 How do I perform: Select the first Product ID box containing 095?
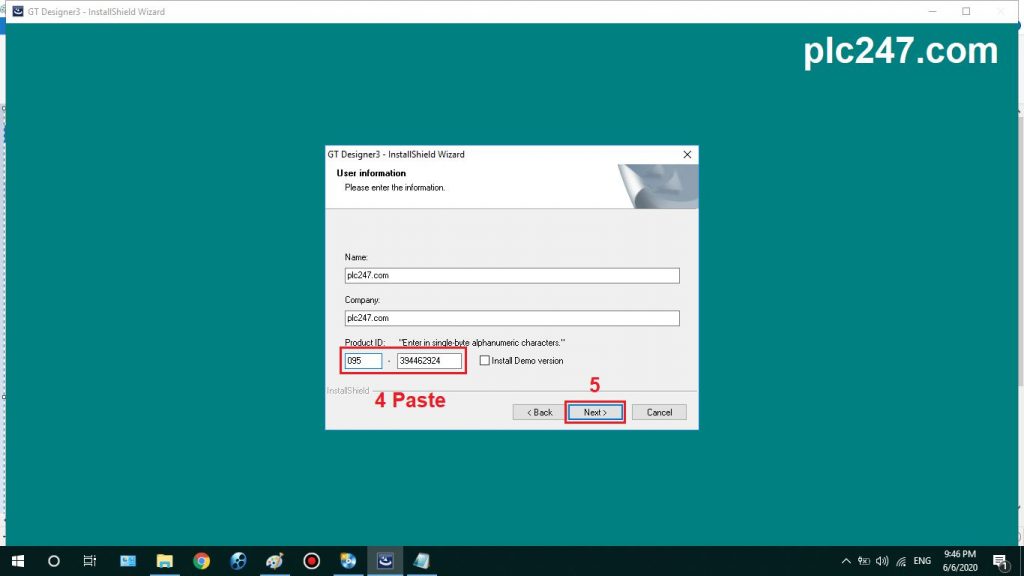click(x=363, y=360)
